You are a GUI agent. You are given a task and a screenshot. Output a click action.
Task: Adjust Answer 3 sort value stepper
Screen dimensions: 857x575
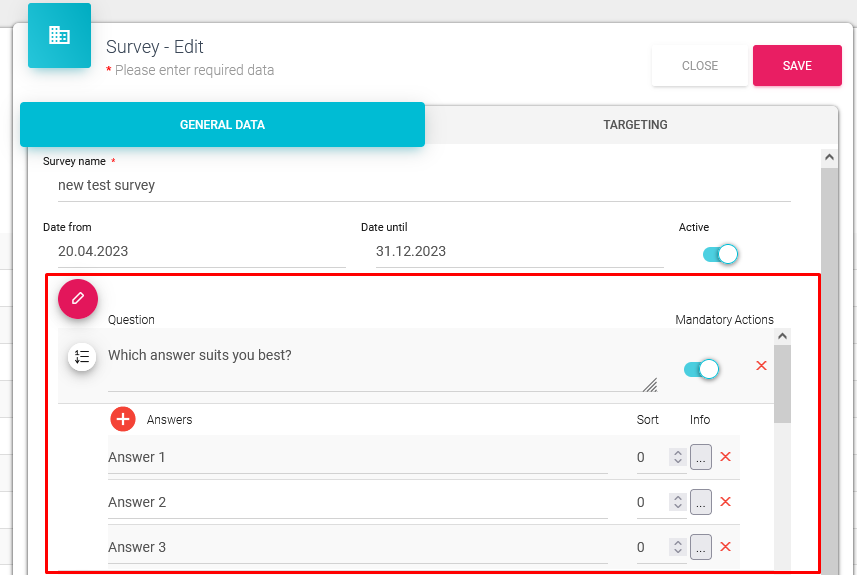point(677,547)
